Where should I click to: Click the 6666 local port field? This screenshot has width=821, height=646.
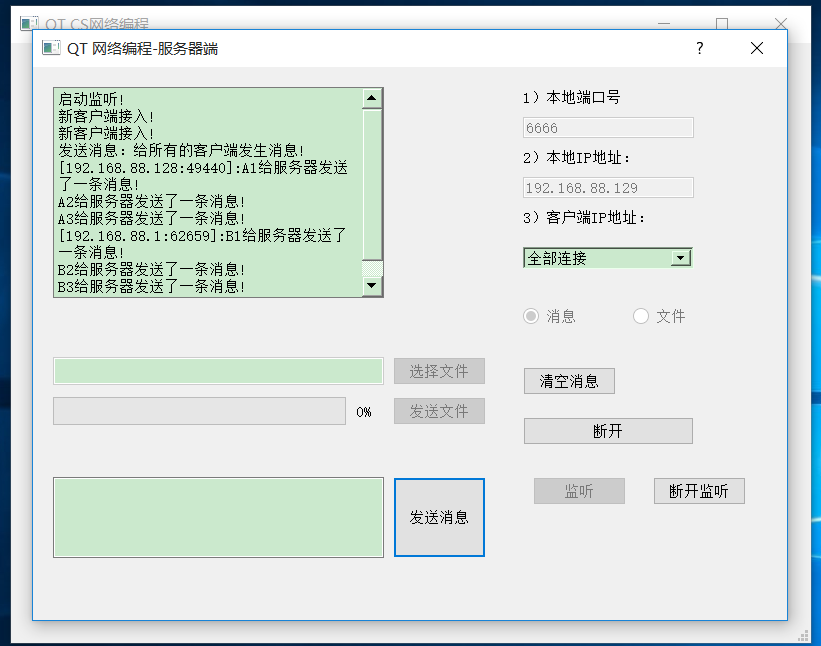(x=606, y=127)
